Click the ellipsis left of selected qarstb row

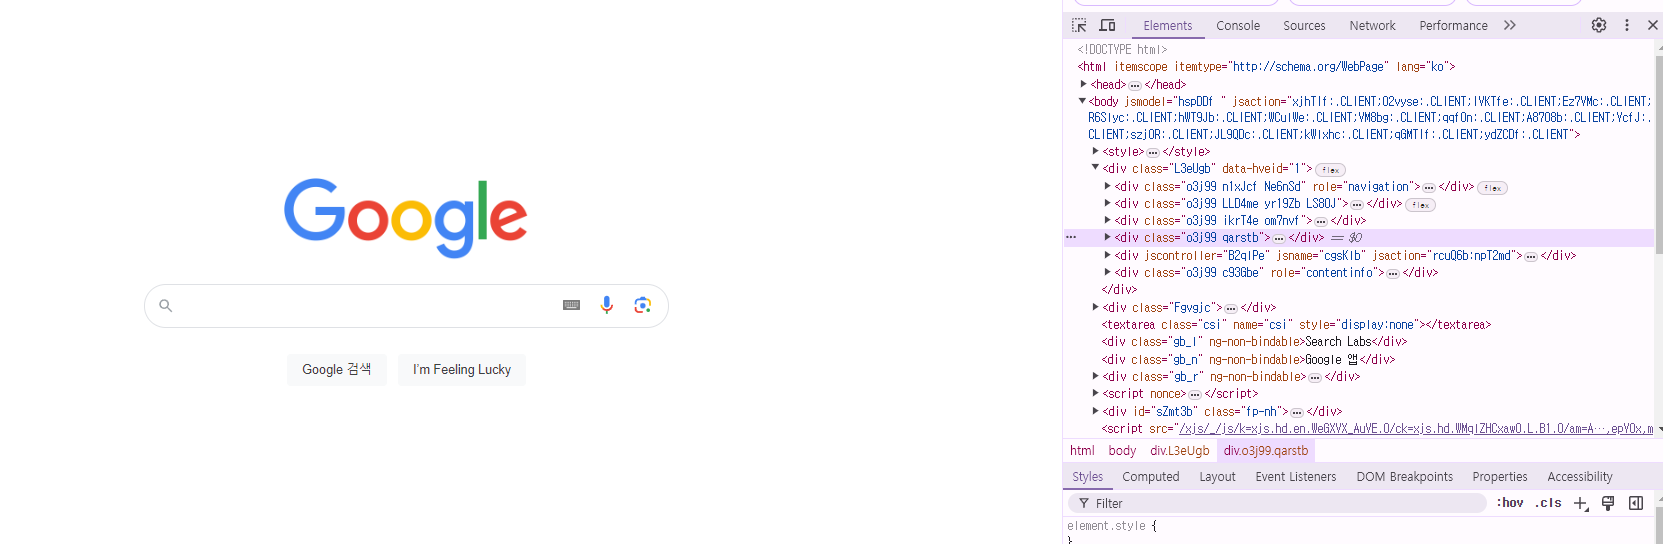(1071, 238)
